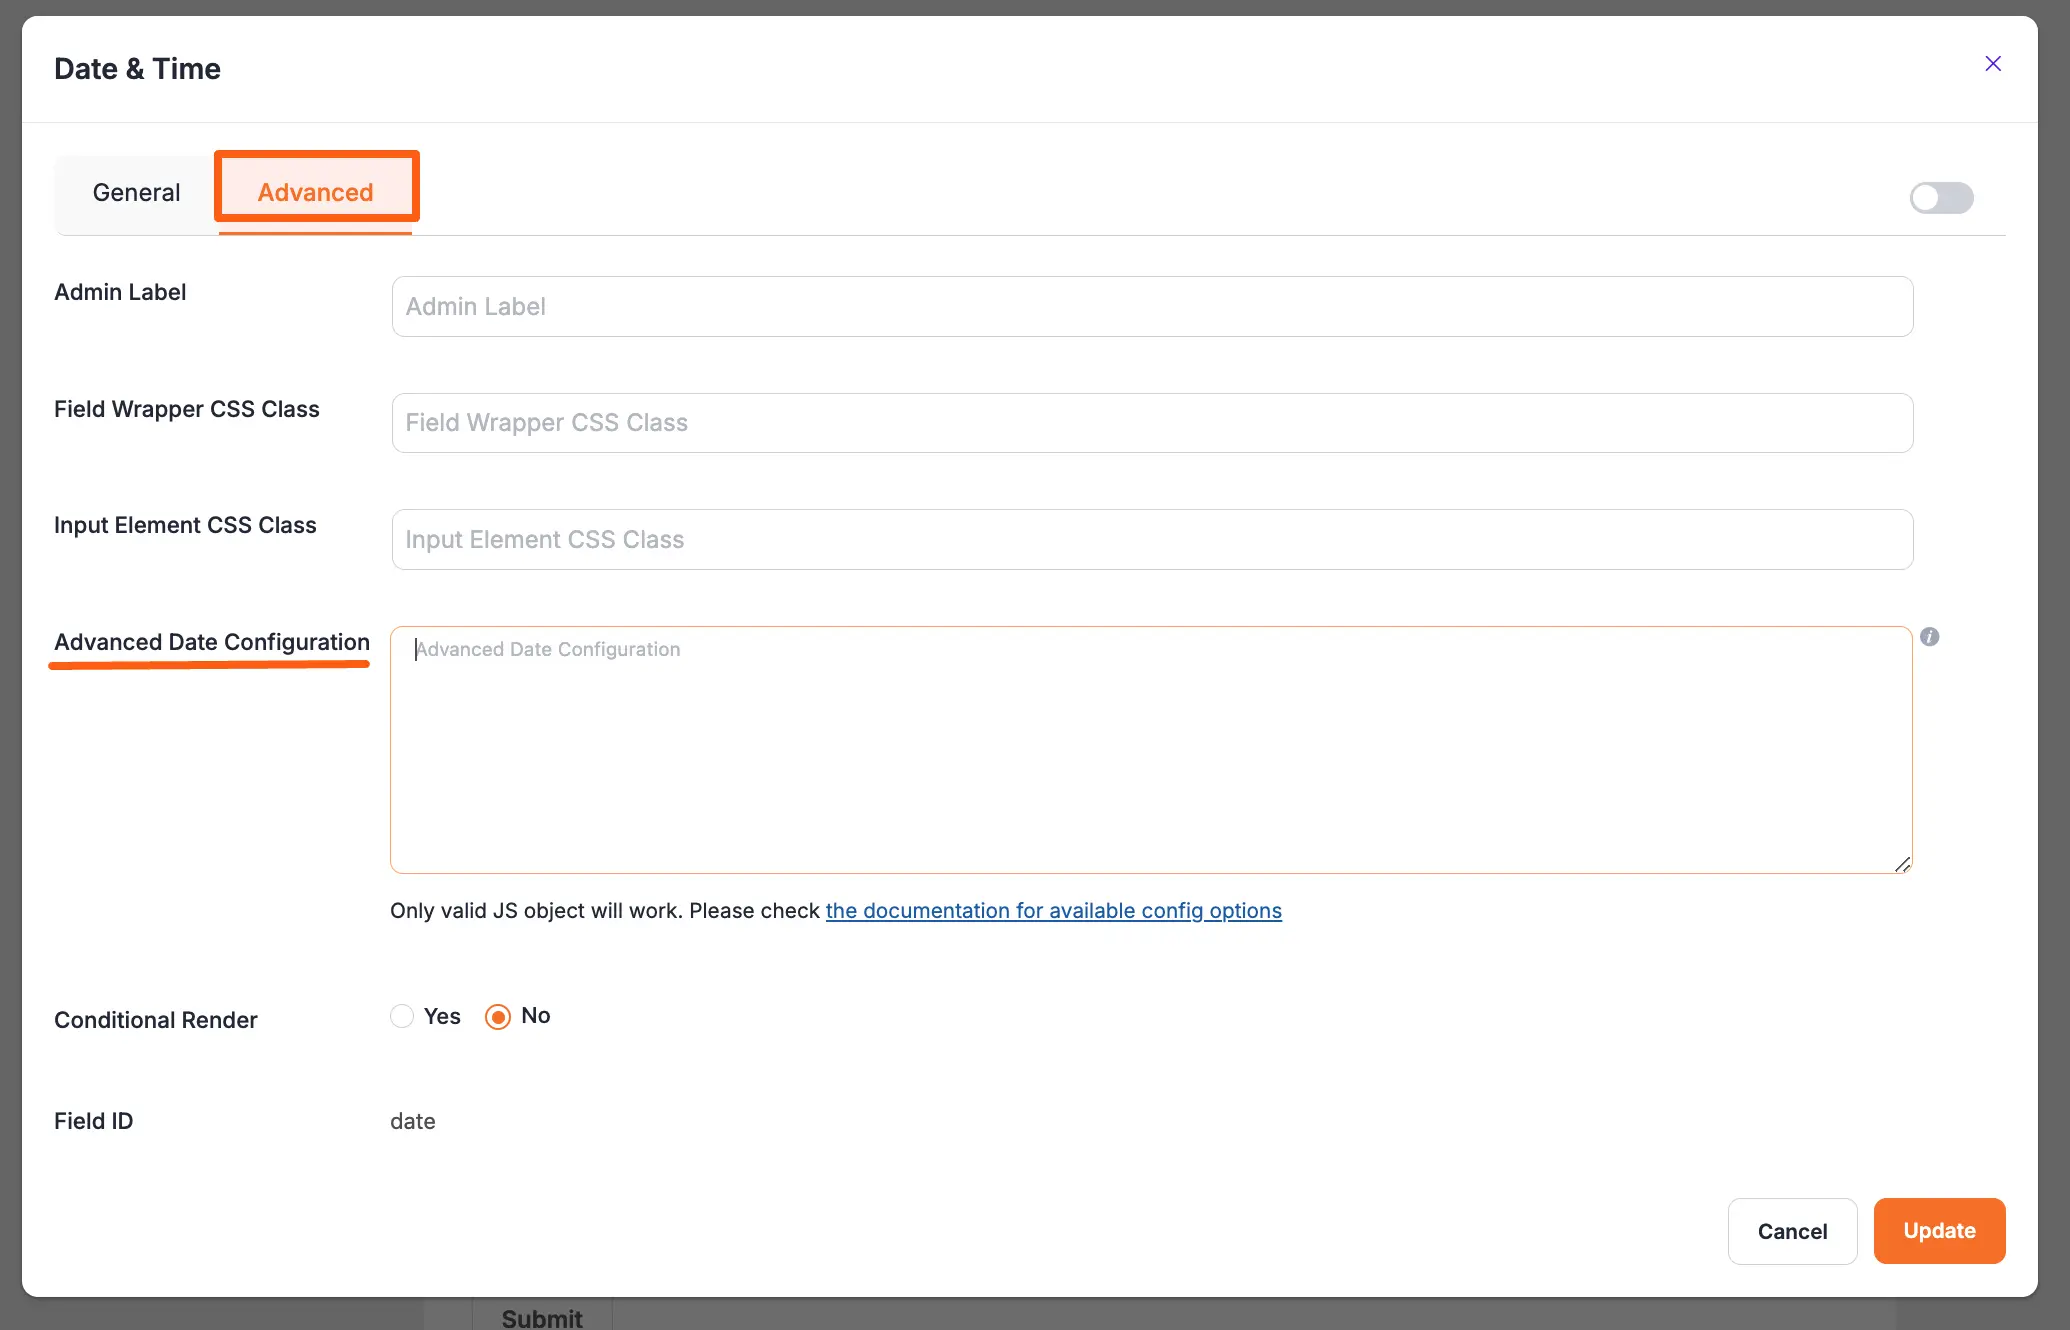Select No for Conditional Render
This screenshot has height=1330, width=2070.
(498, 1016)
